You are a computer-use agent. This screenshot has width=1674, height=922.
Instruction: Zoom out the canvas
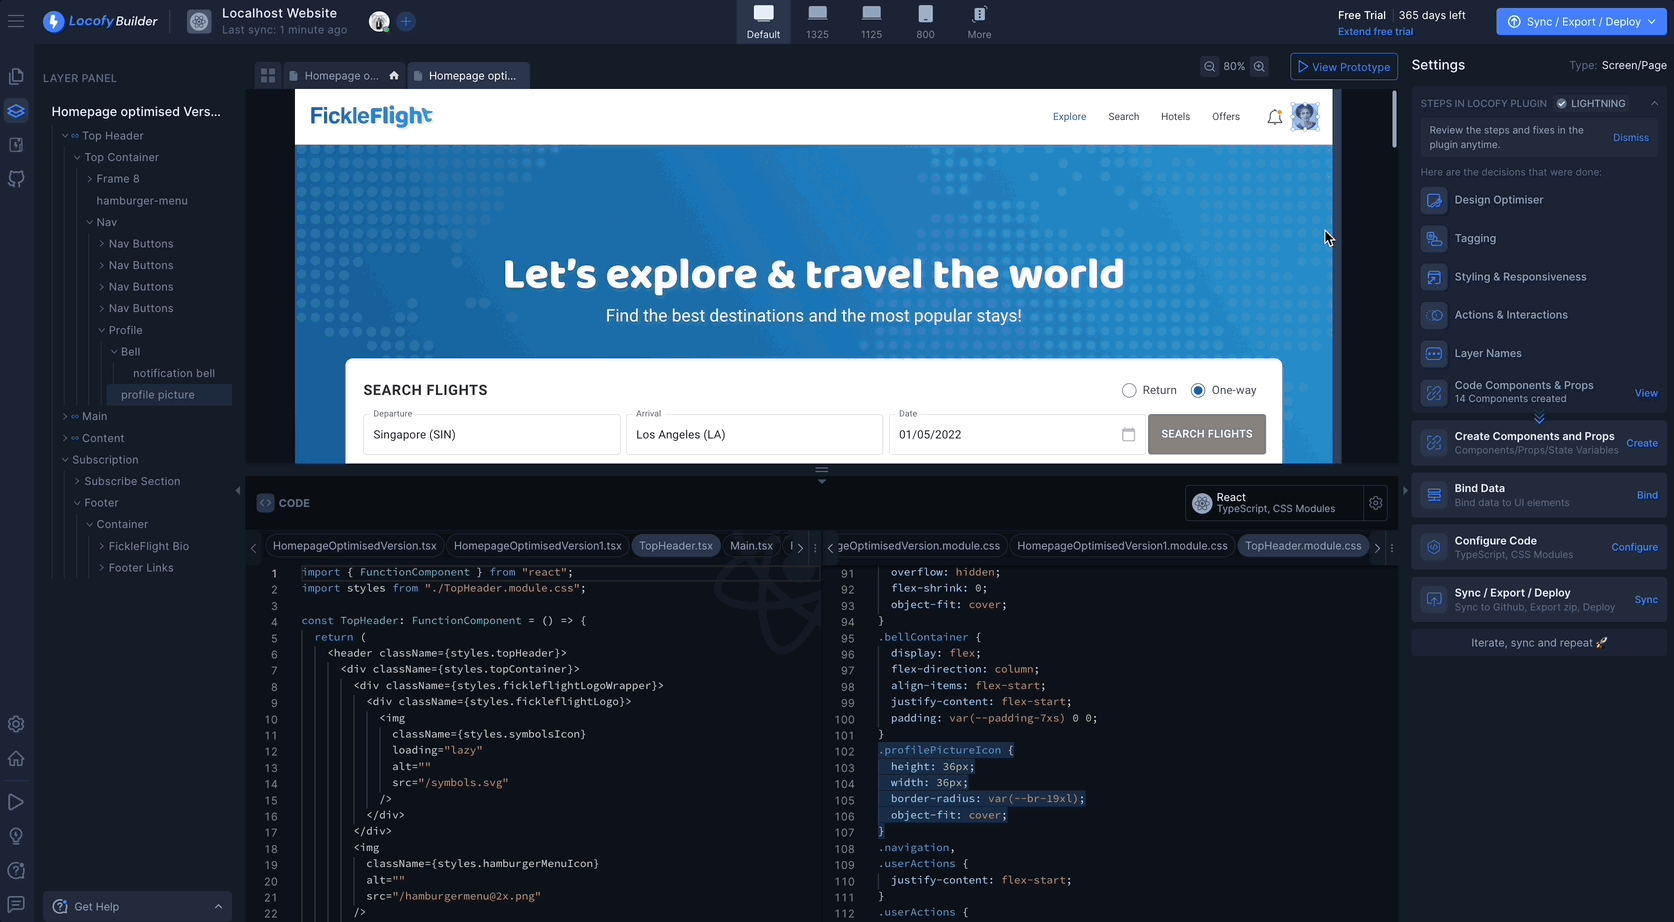(1210, 67)
